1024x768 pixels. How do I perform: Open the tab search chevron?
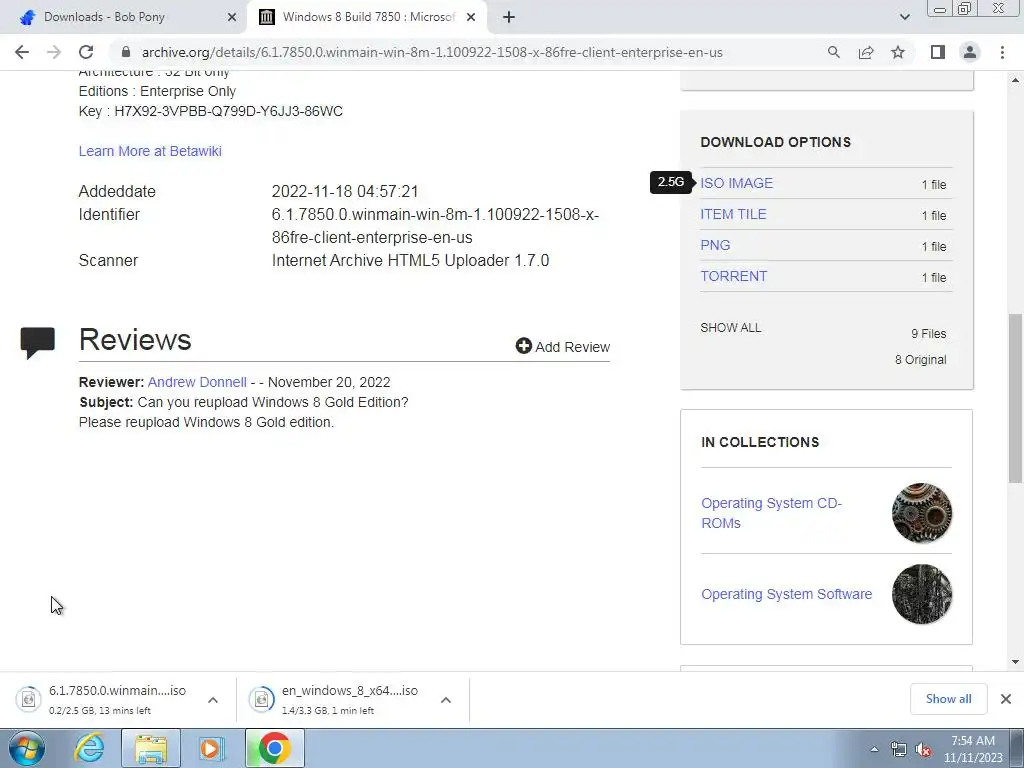point(904,17)
